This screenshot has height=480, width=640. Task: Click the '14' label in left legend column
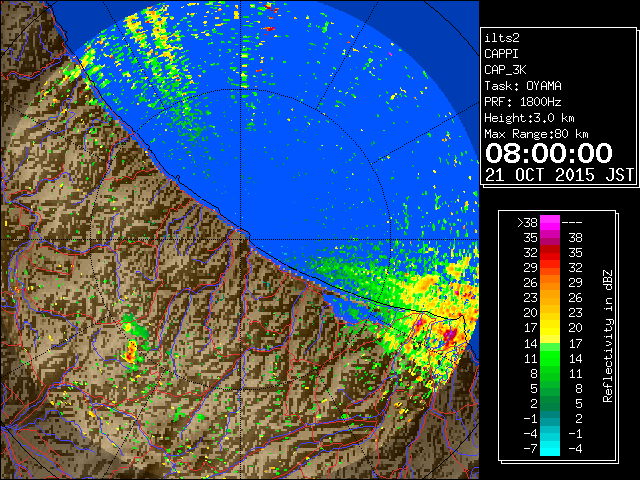[x=531, y=343]
